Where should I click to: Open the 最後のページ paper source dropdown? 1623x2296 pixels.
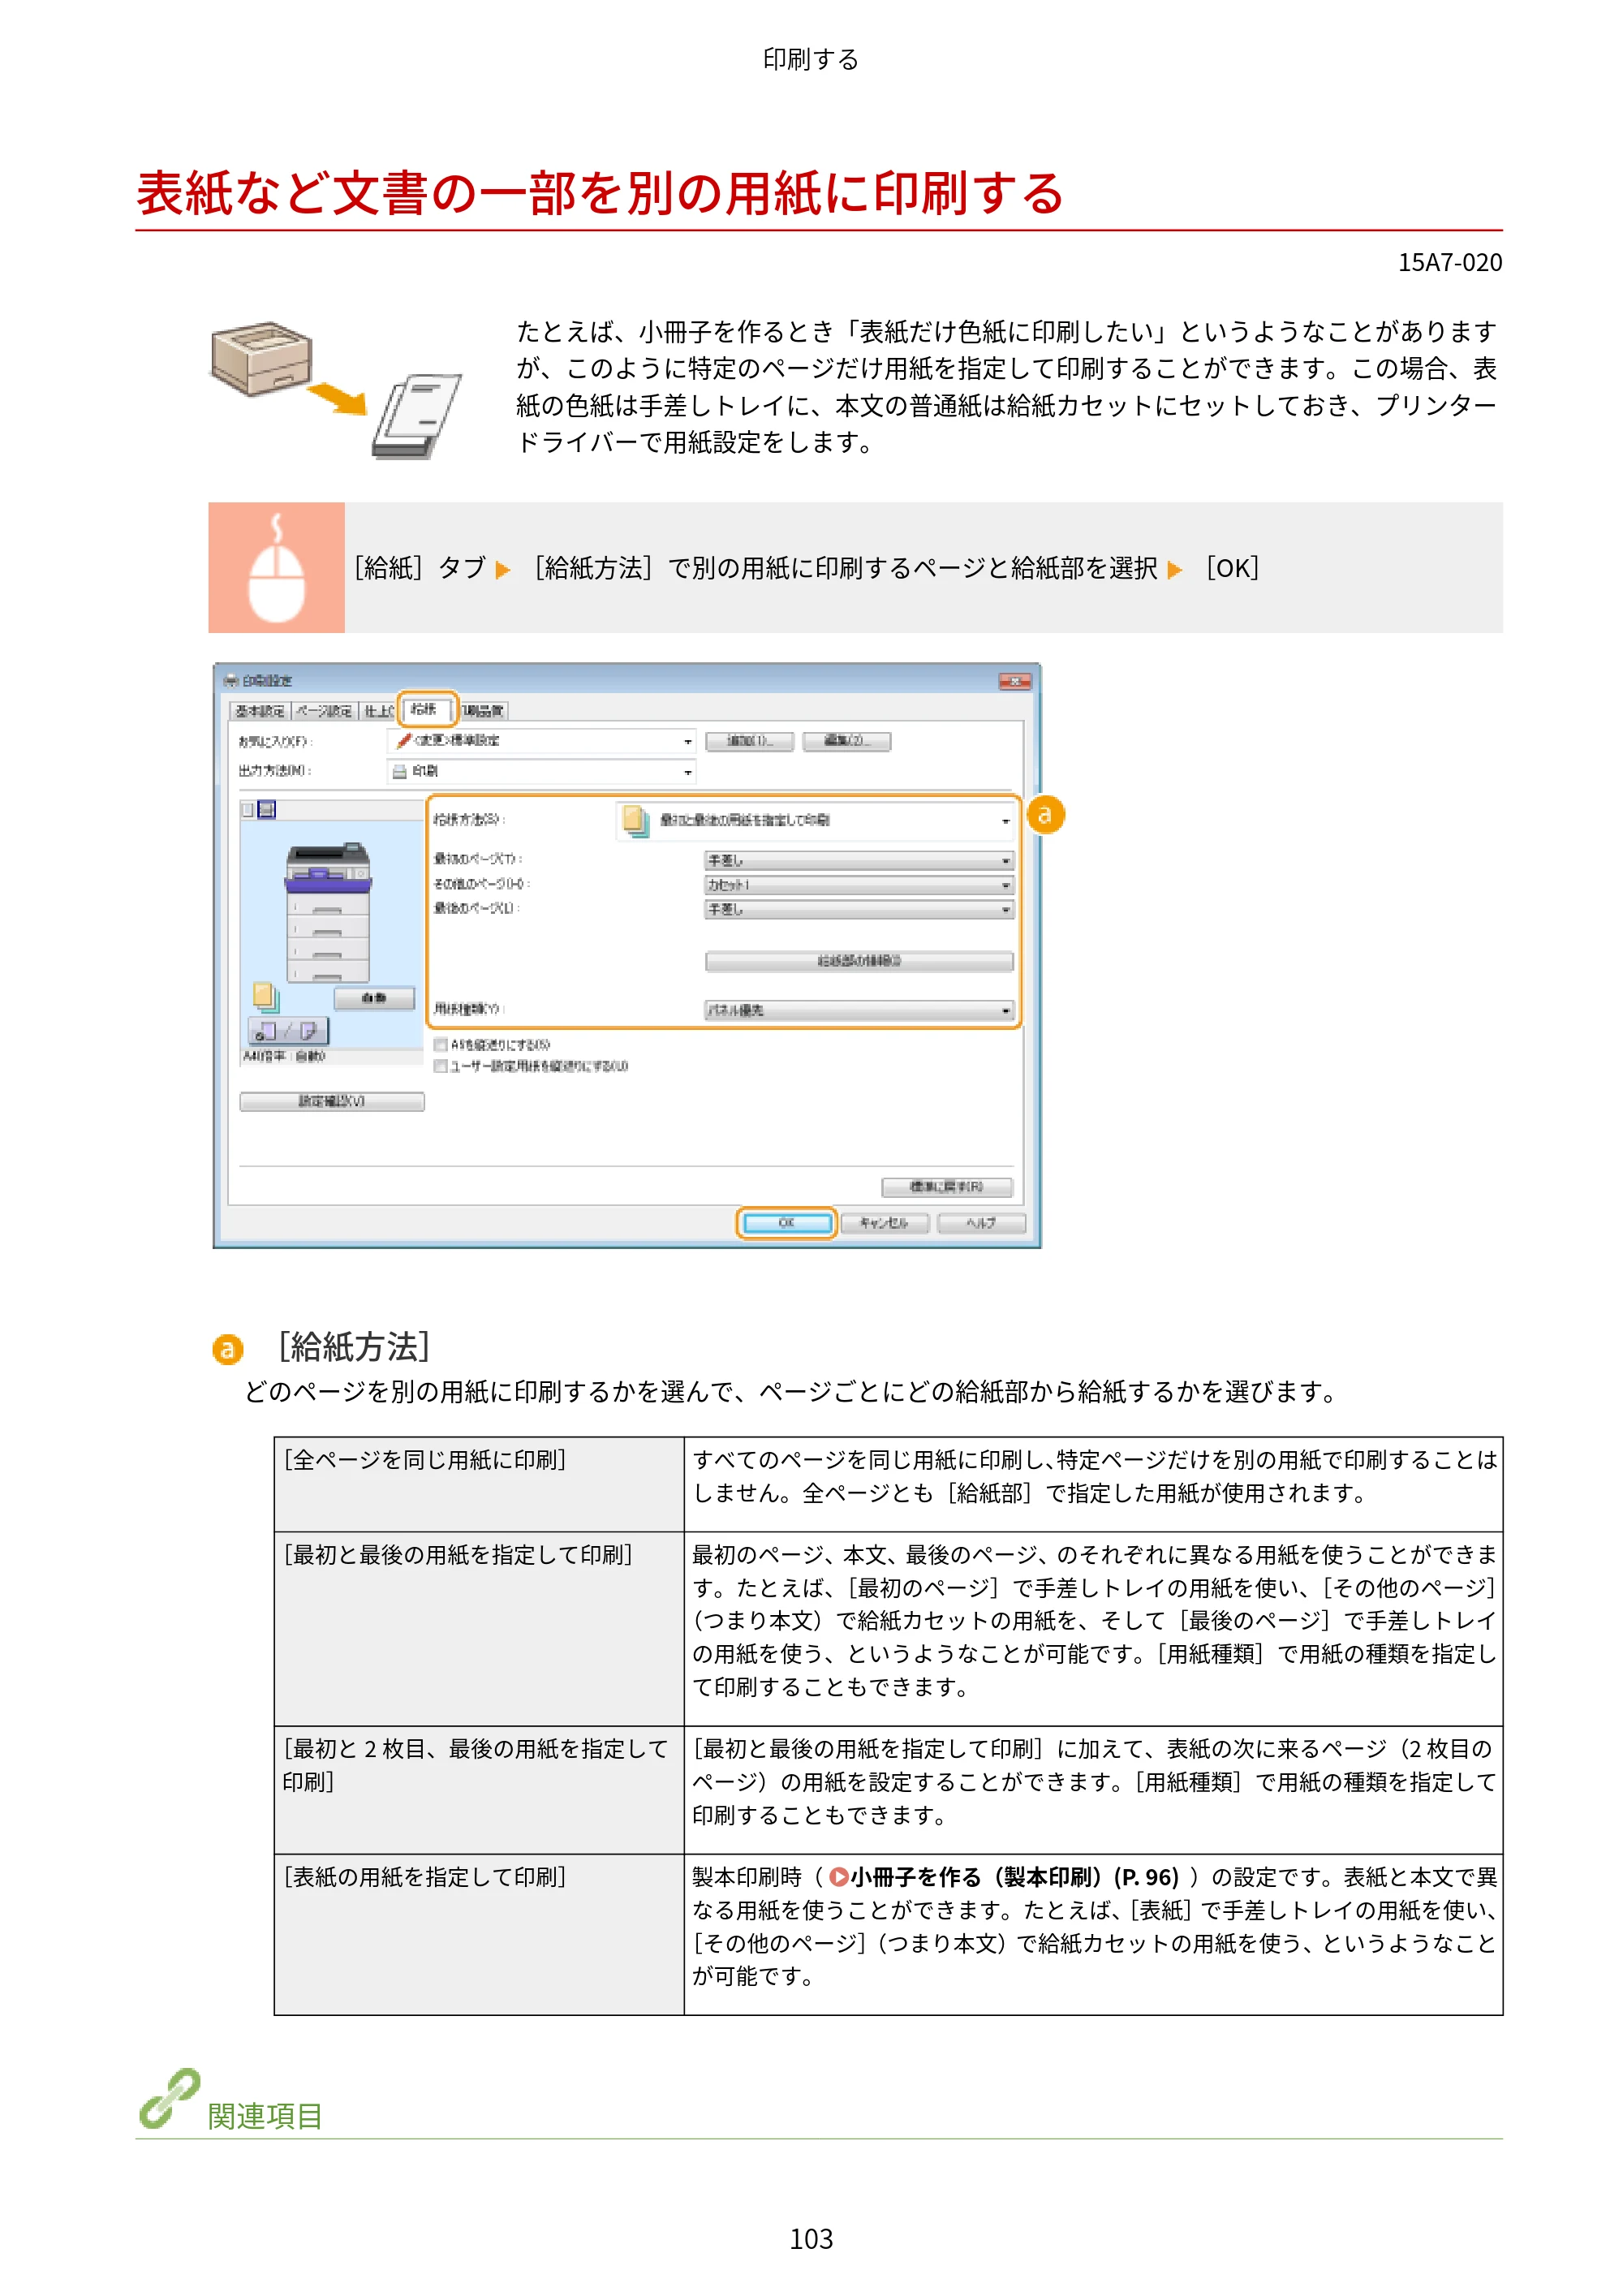[x=859, y=909]
